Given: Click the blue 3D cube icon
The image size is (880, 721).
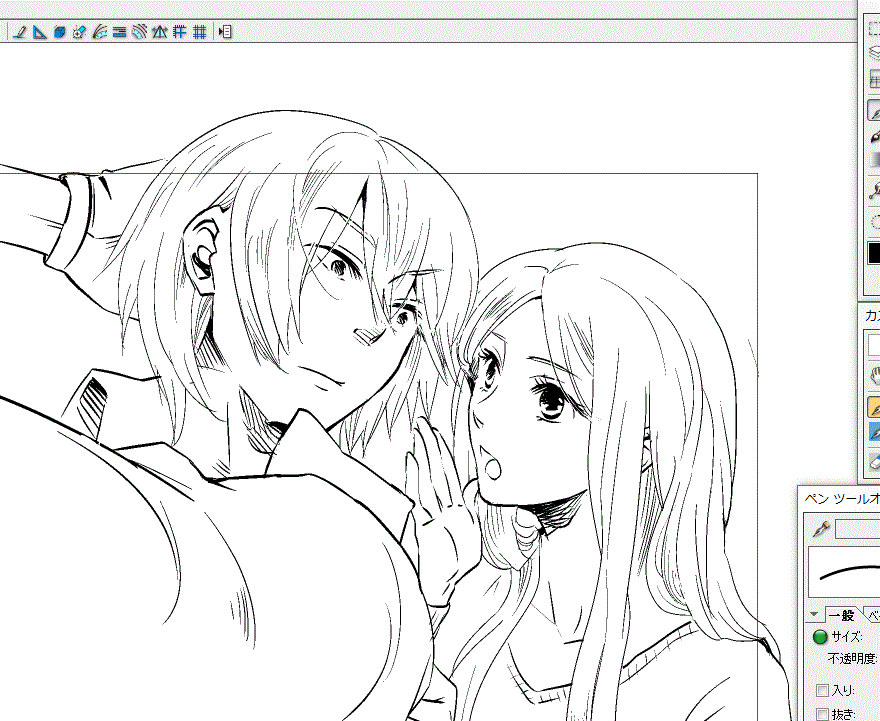Looking at the screenshot, I should (x=59, y=32).
